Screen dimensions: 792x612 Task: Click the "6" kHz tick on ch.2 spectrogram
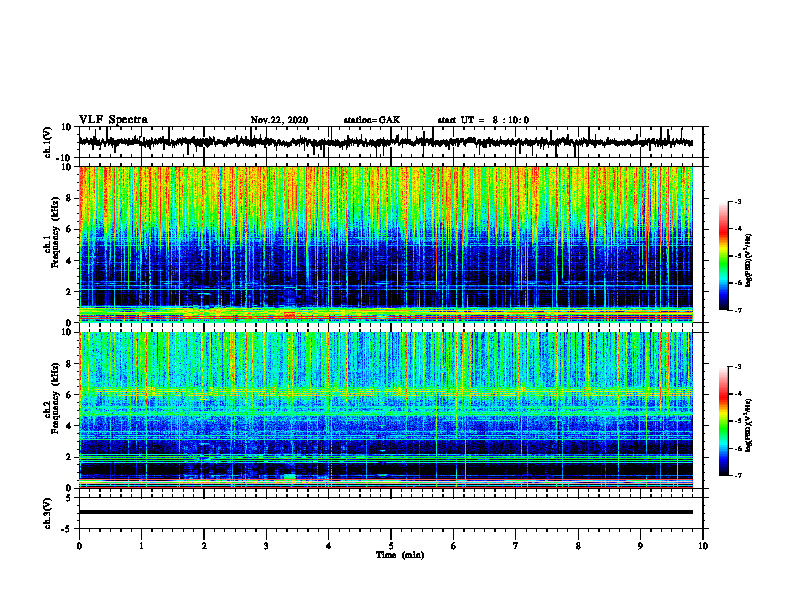[x=69, y=395]
